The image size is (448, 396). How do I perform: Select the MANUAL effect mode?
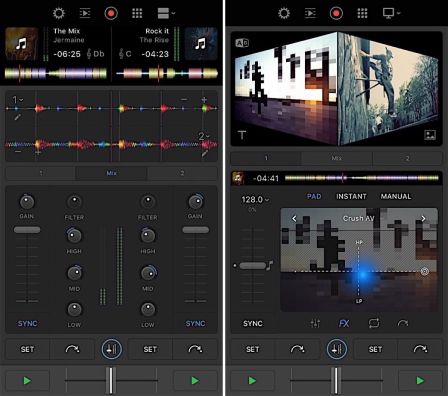(396, 196)
